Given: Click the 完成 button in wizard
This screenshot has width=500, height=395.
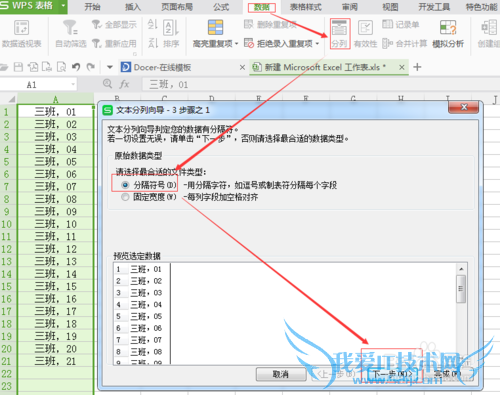Looking at the screenshot, I should click(447, 374).
